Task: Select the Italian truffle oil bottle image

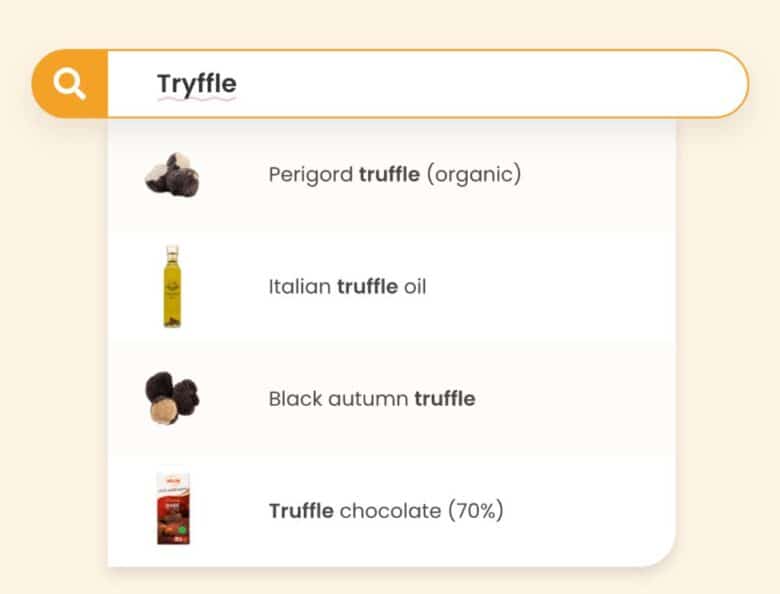Action: pyautogui.click(x=172, y=286)
